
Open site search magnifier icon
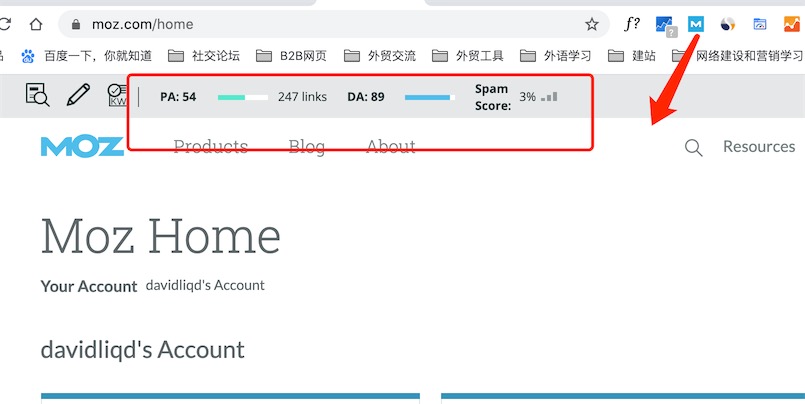click(x=694, y=147)
